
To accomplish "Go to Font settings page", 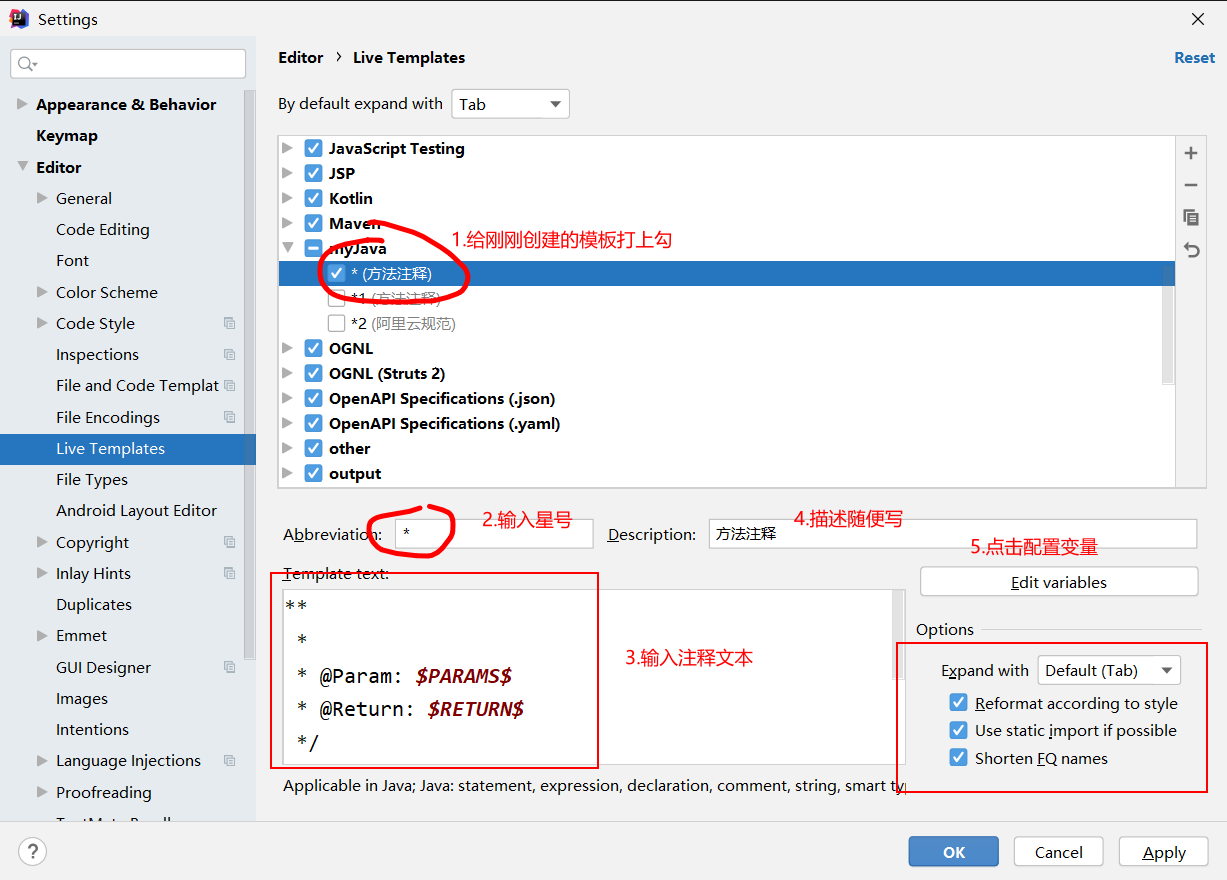I will click(x=72, y=260).
